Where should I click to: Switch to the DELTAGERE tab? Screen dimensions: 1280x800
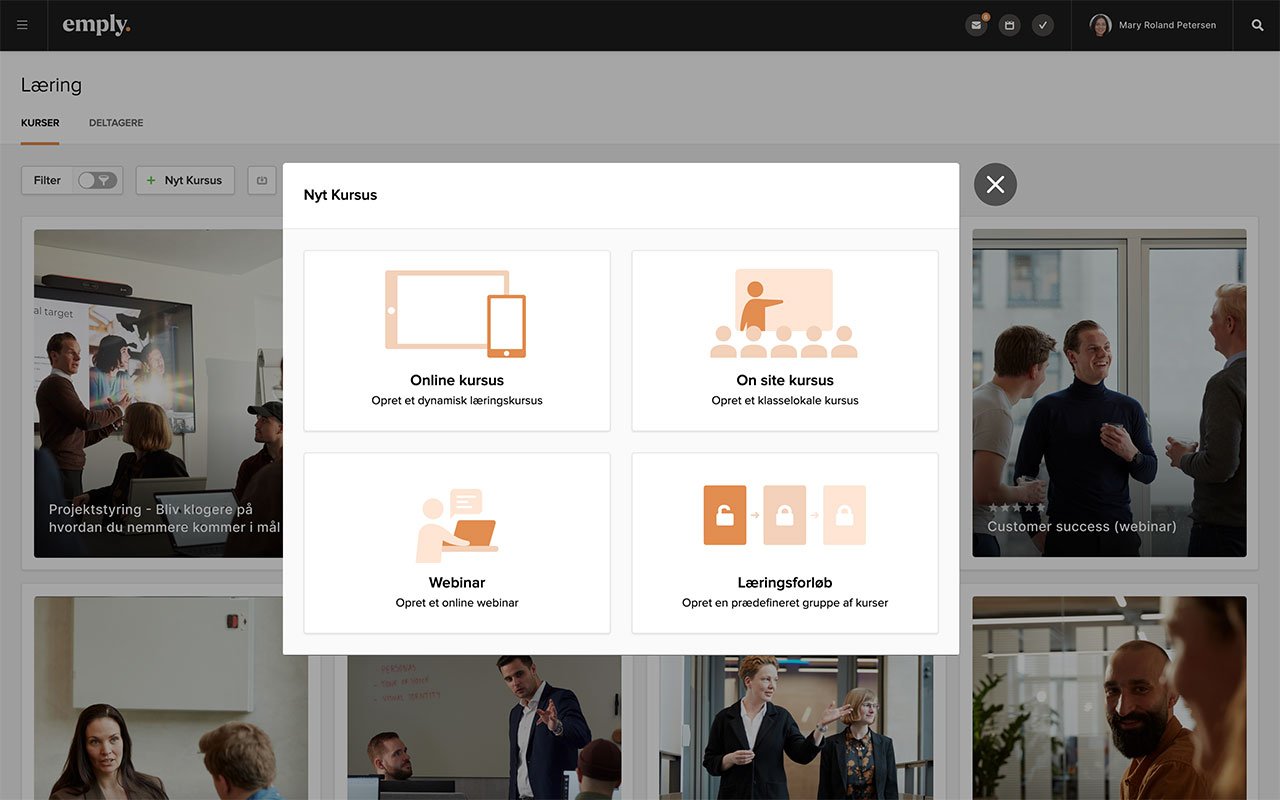point(116,123)
